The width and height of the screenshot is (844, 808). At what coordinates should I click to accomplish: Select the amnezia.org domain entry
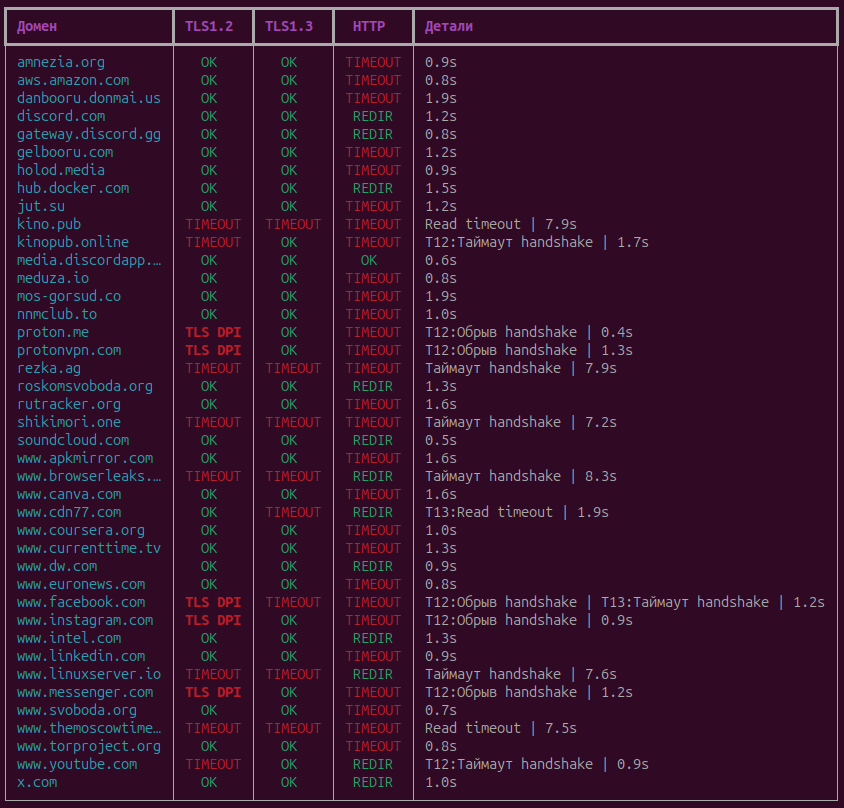click(x=61, y=62)
